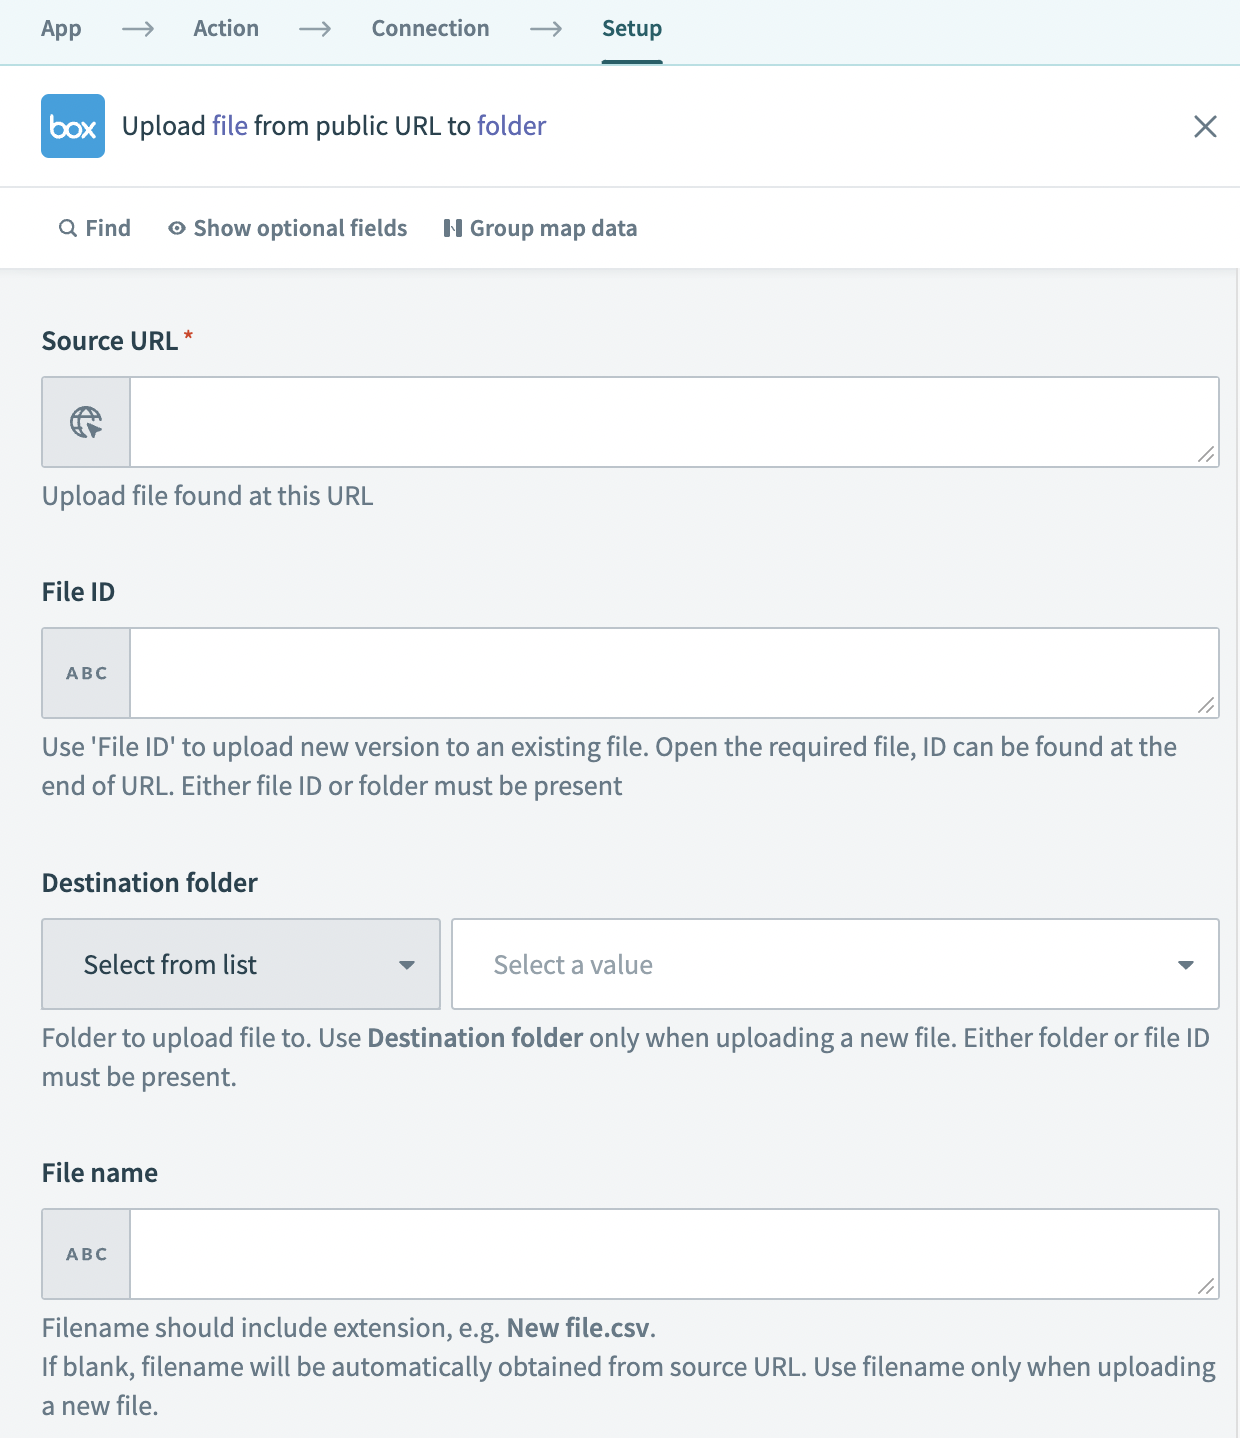Click the ABC type icon for File ID
Screen dimensions: 1240x1438
[86, 673]
